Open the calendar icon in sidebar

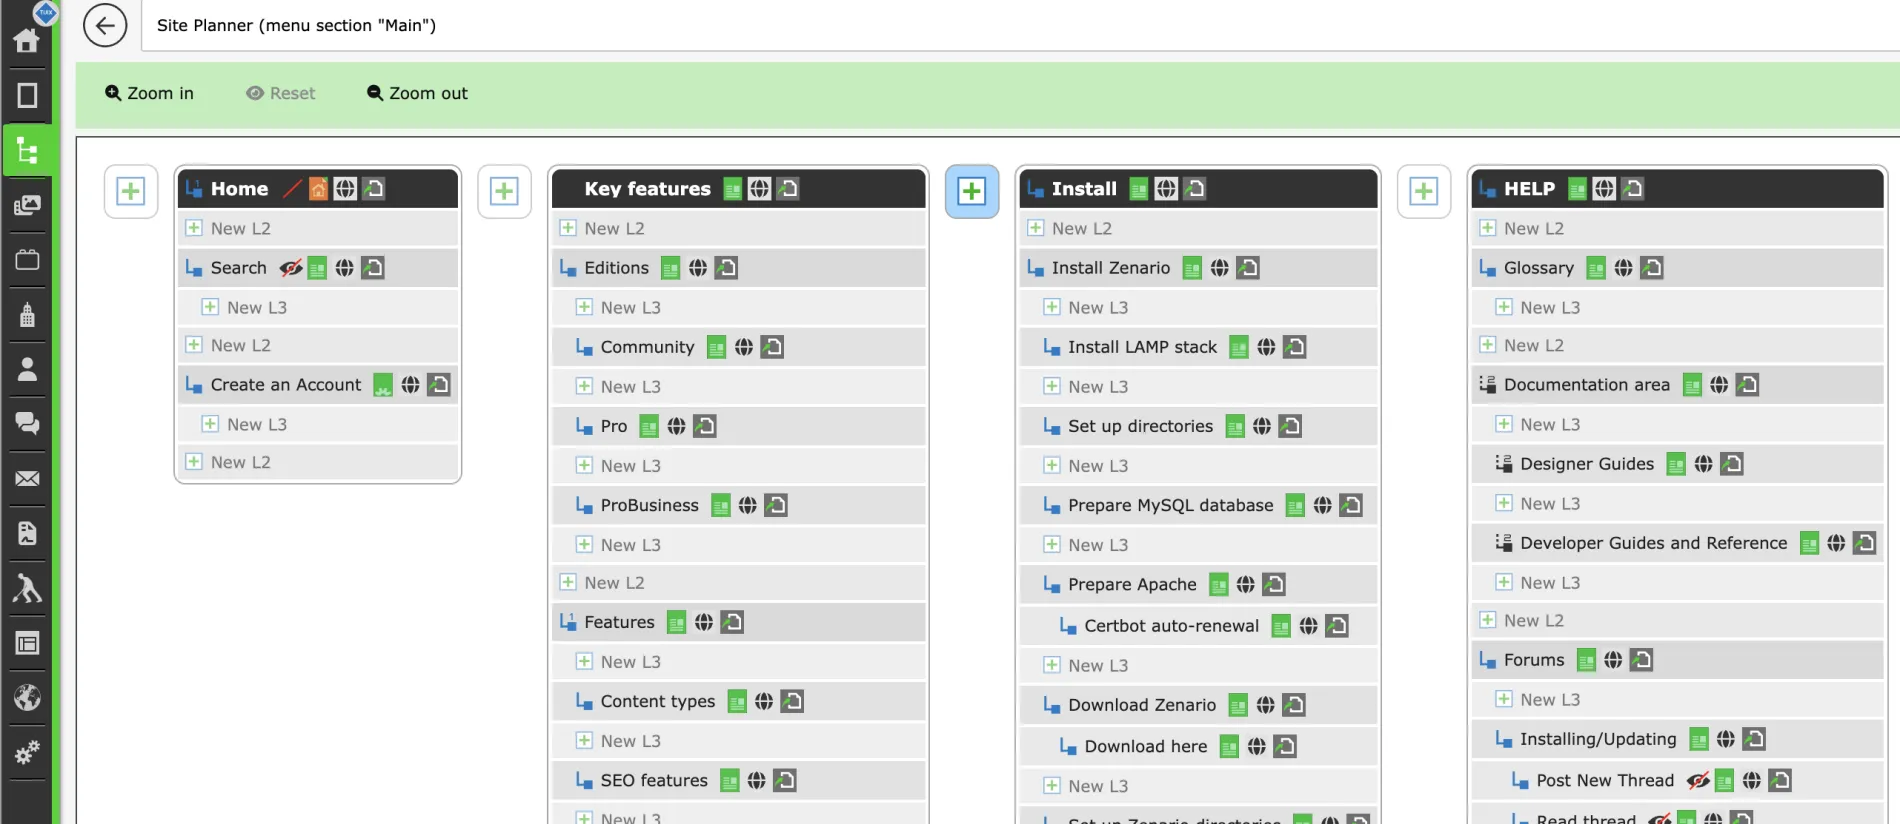[27, 259]
